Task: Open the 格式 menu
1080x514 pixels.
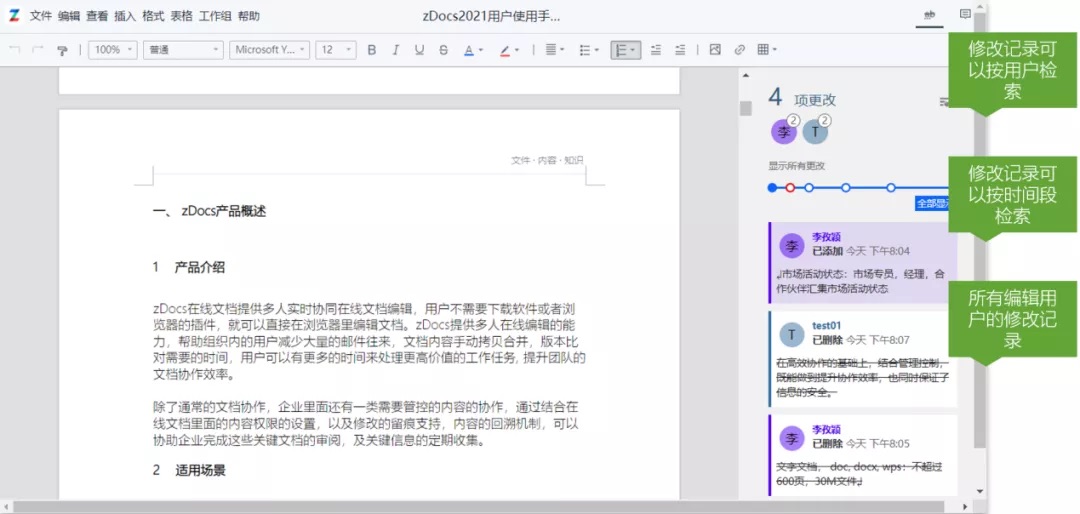Action: tap(153, 16)
